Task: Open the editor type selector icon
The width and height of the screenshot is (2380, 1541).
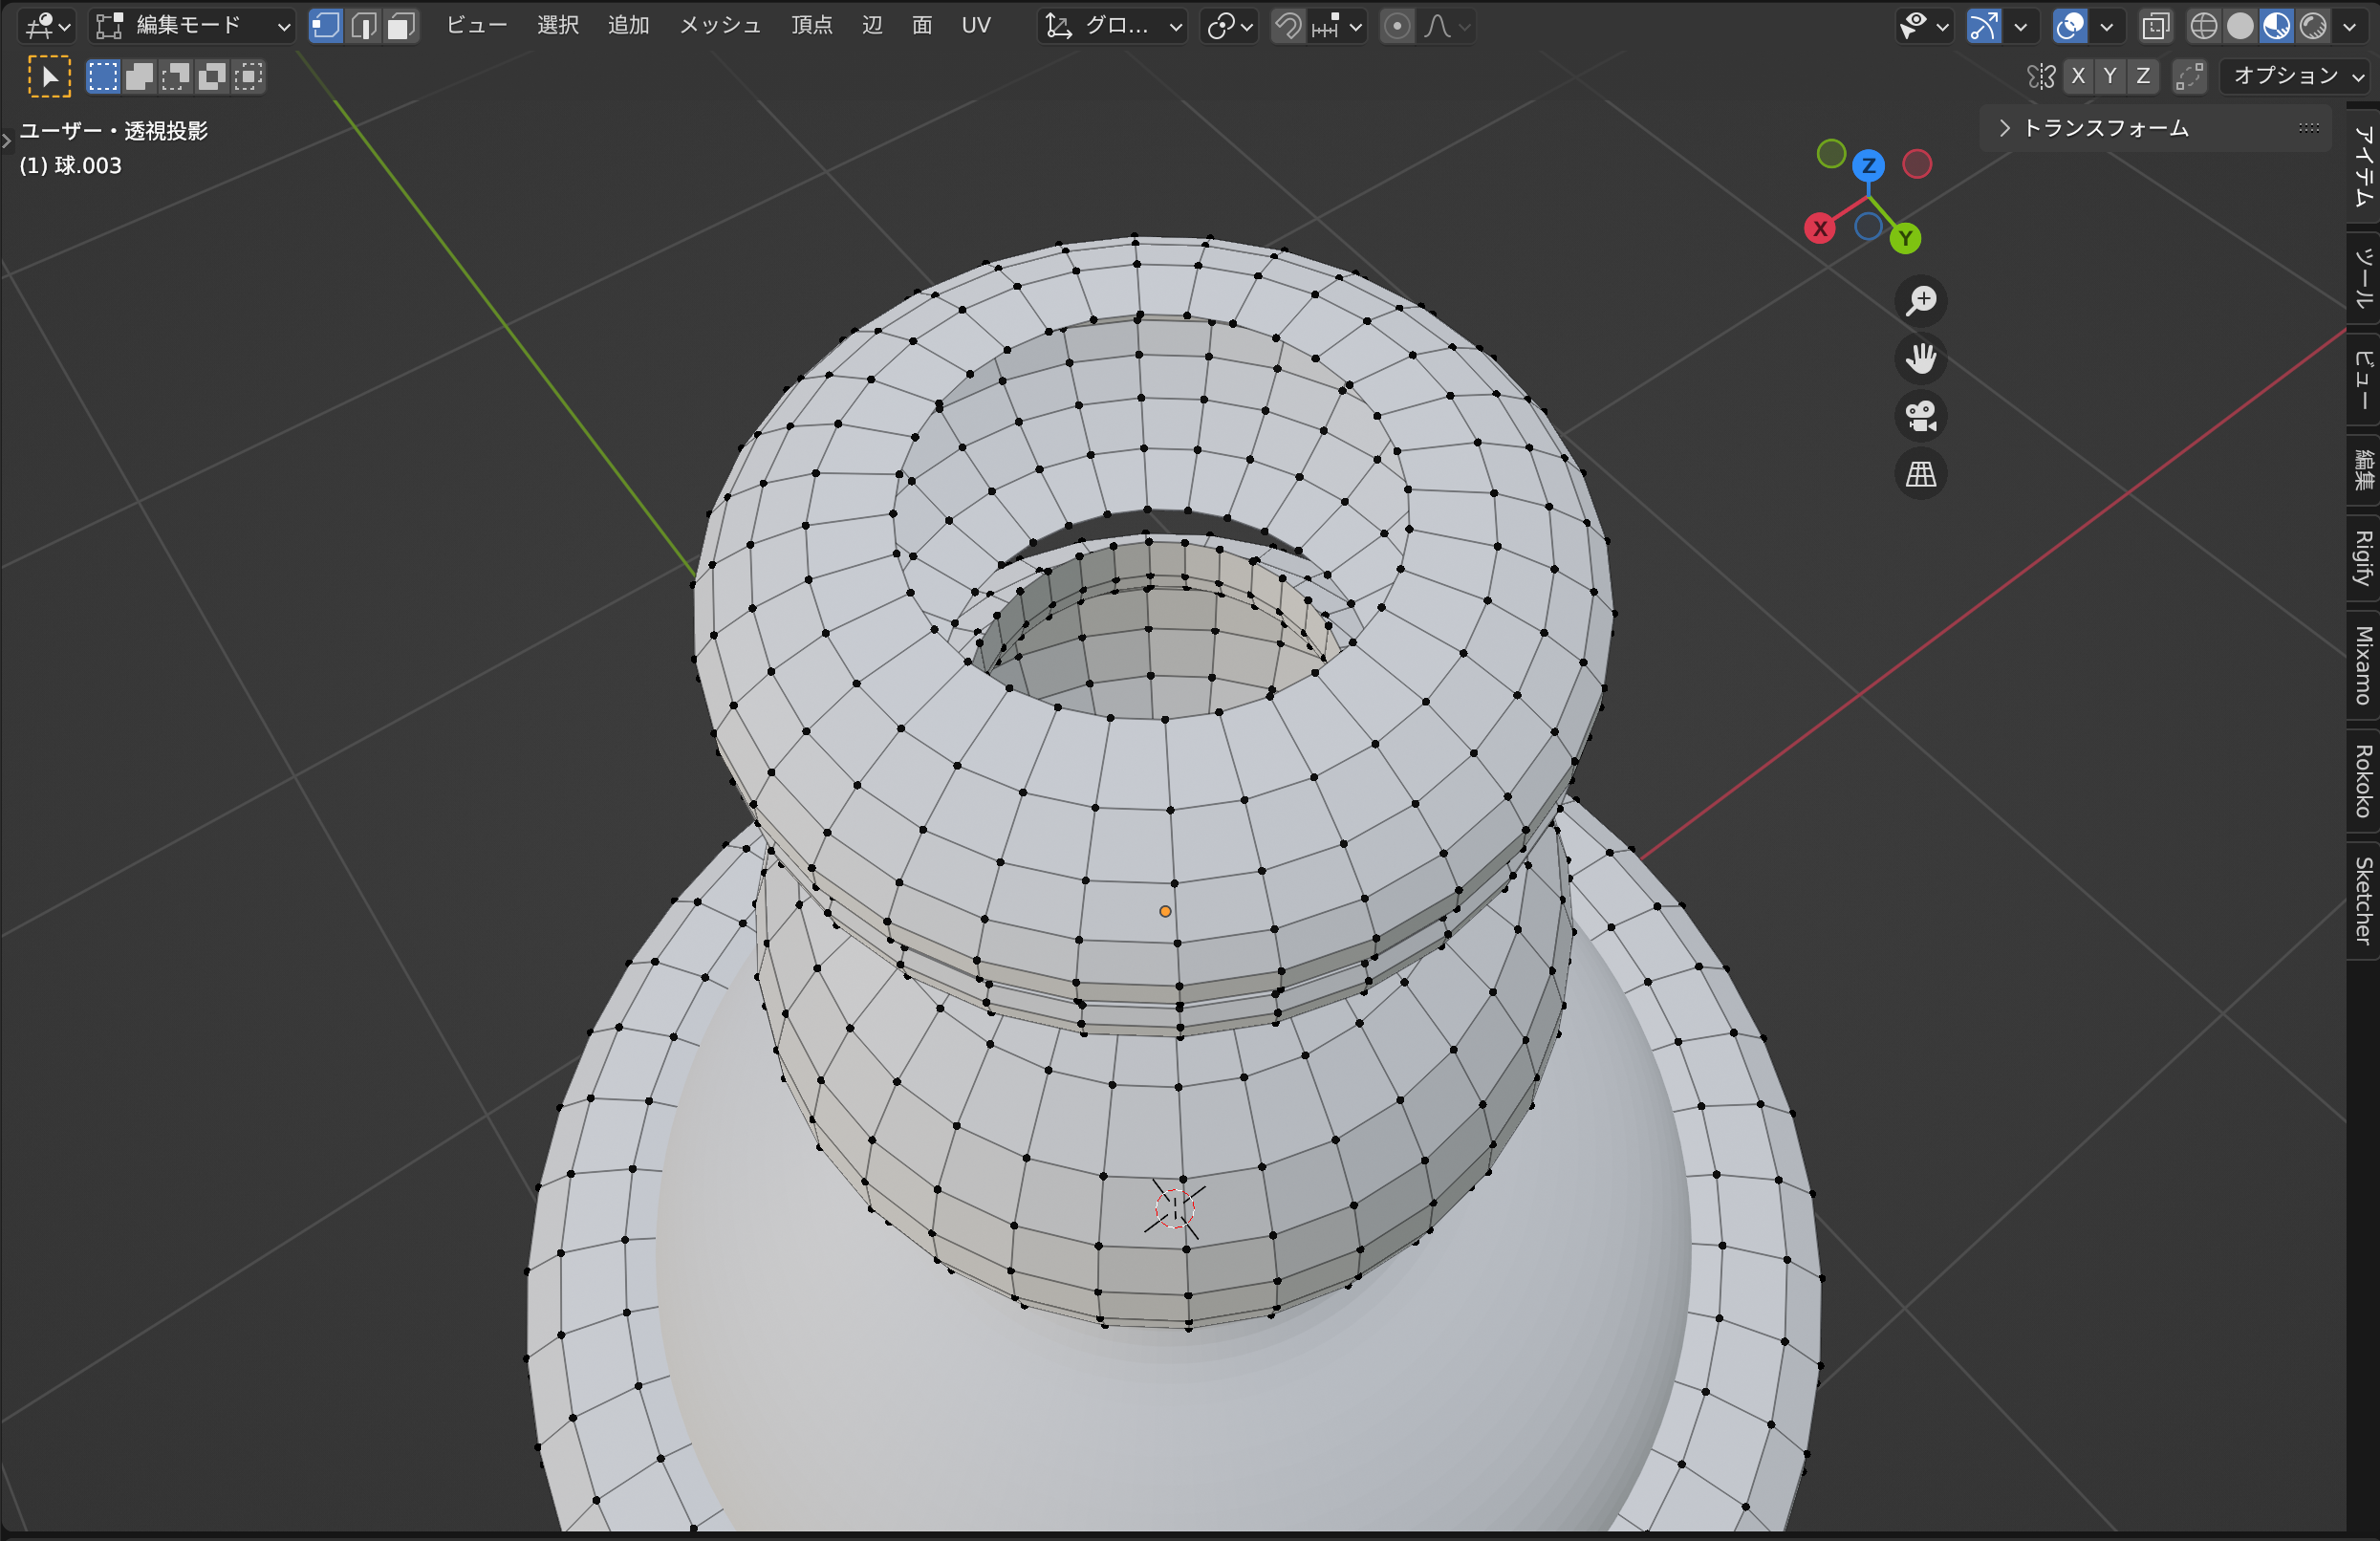Action: point(46,26)
